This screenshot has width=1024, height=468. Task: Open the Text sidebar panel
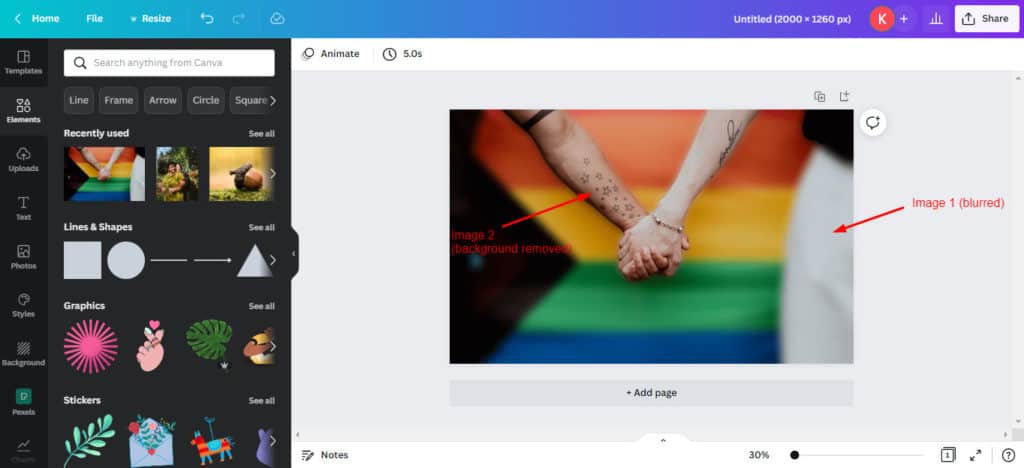pos(24,208)
